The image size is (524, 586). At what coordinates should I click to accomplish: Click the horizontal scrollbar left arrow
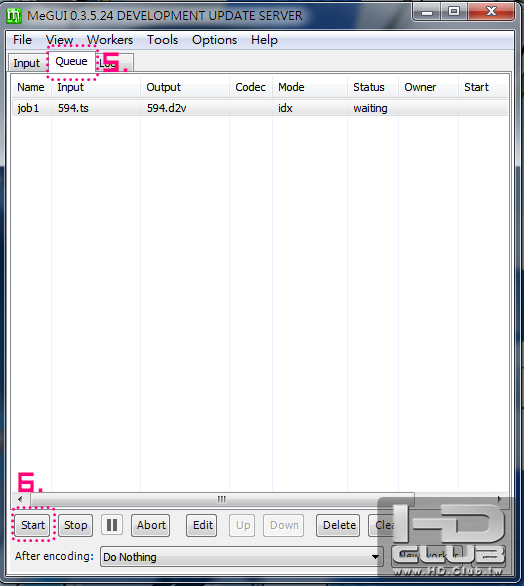coord(20,499)
